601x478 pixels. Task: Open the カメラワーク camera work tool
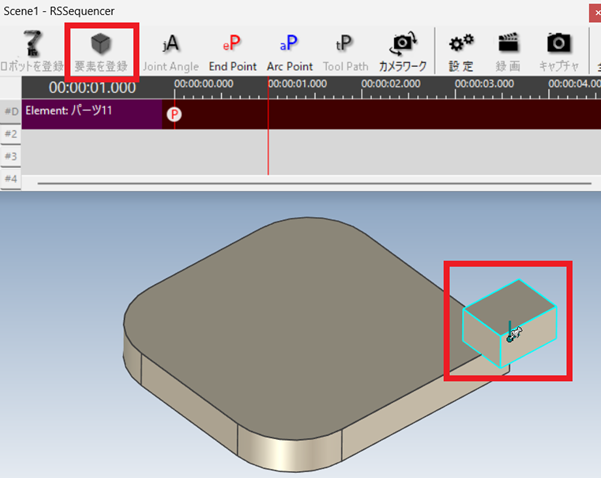[x=403, y=50]
